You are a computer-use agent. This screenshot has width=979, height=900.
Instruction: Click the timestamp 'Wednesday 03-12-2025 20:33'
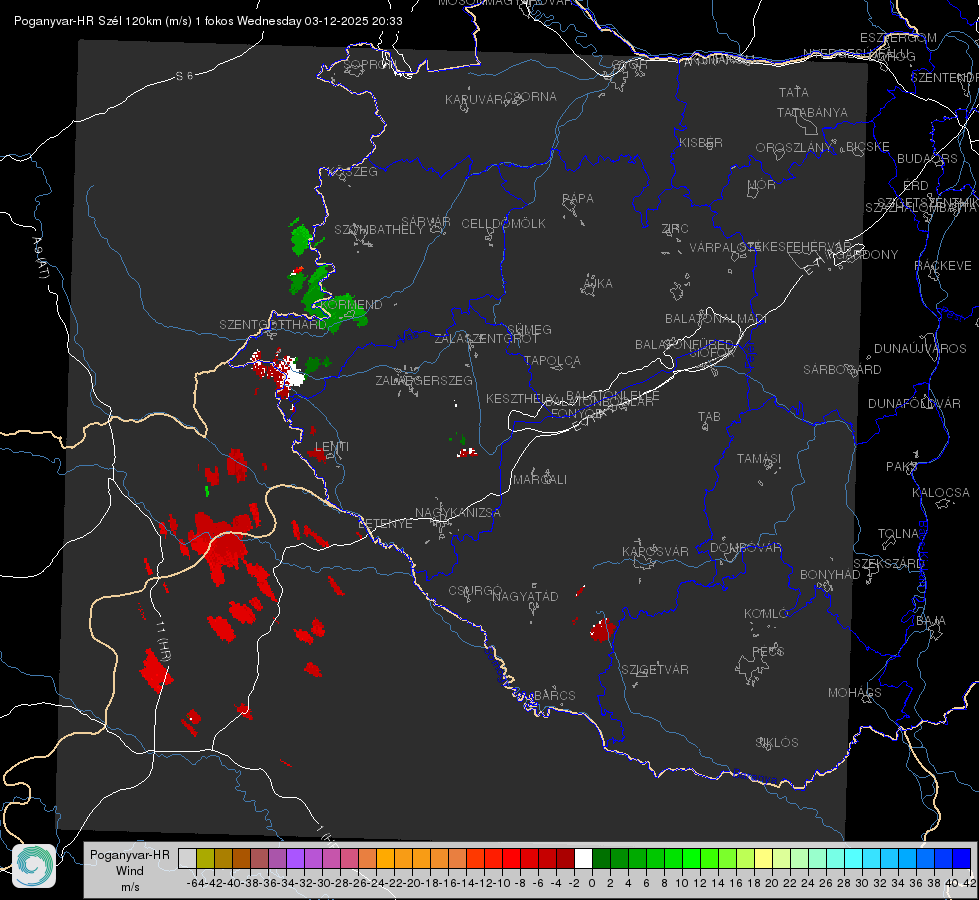tap(320, 21)
